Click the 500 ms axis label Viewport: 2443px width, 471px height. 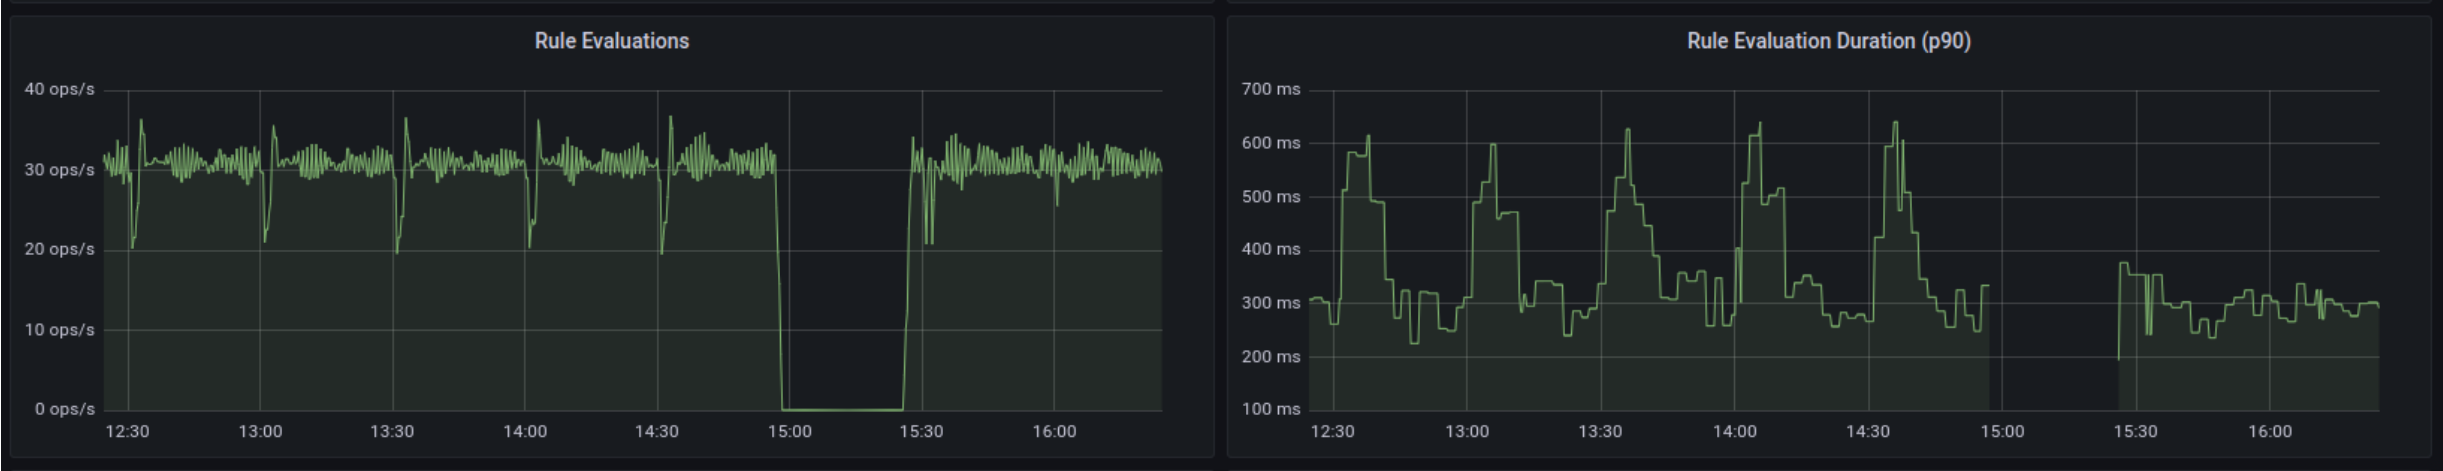click(x=1271, y=196)
